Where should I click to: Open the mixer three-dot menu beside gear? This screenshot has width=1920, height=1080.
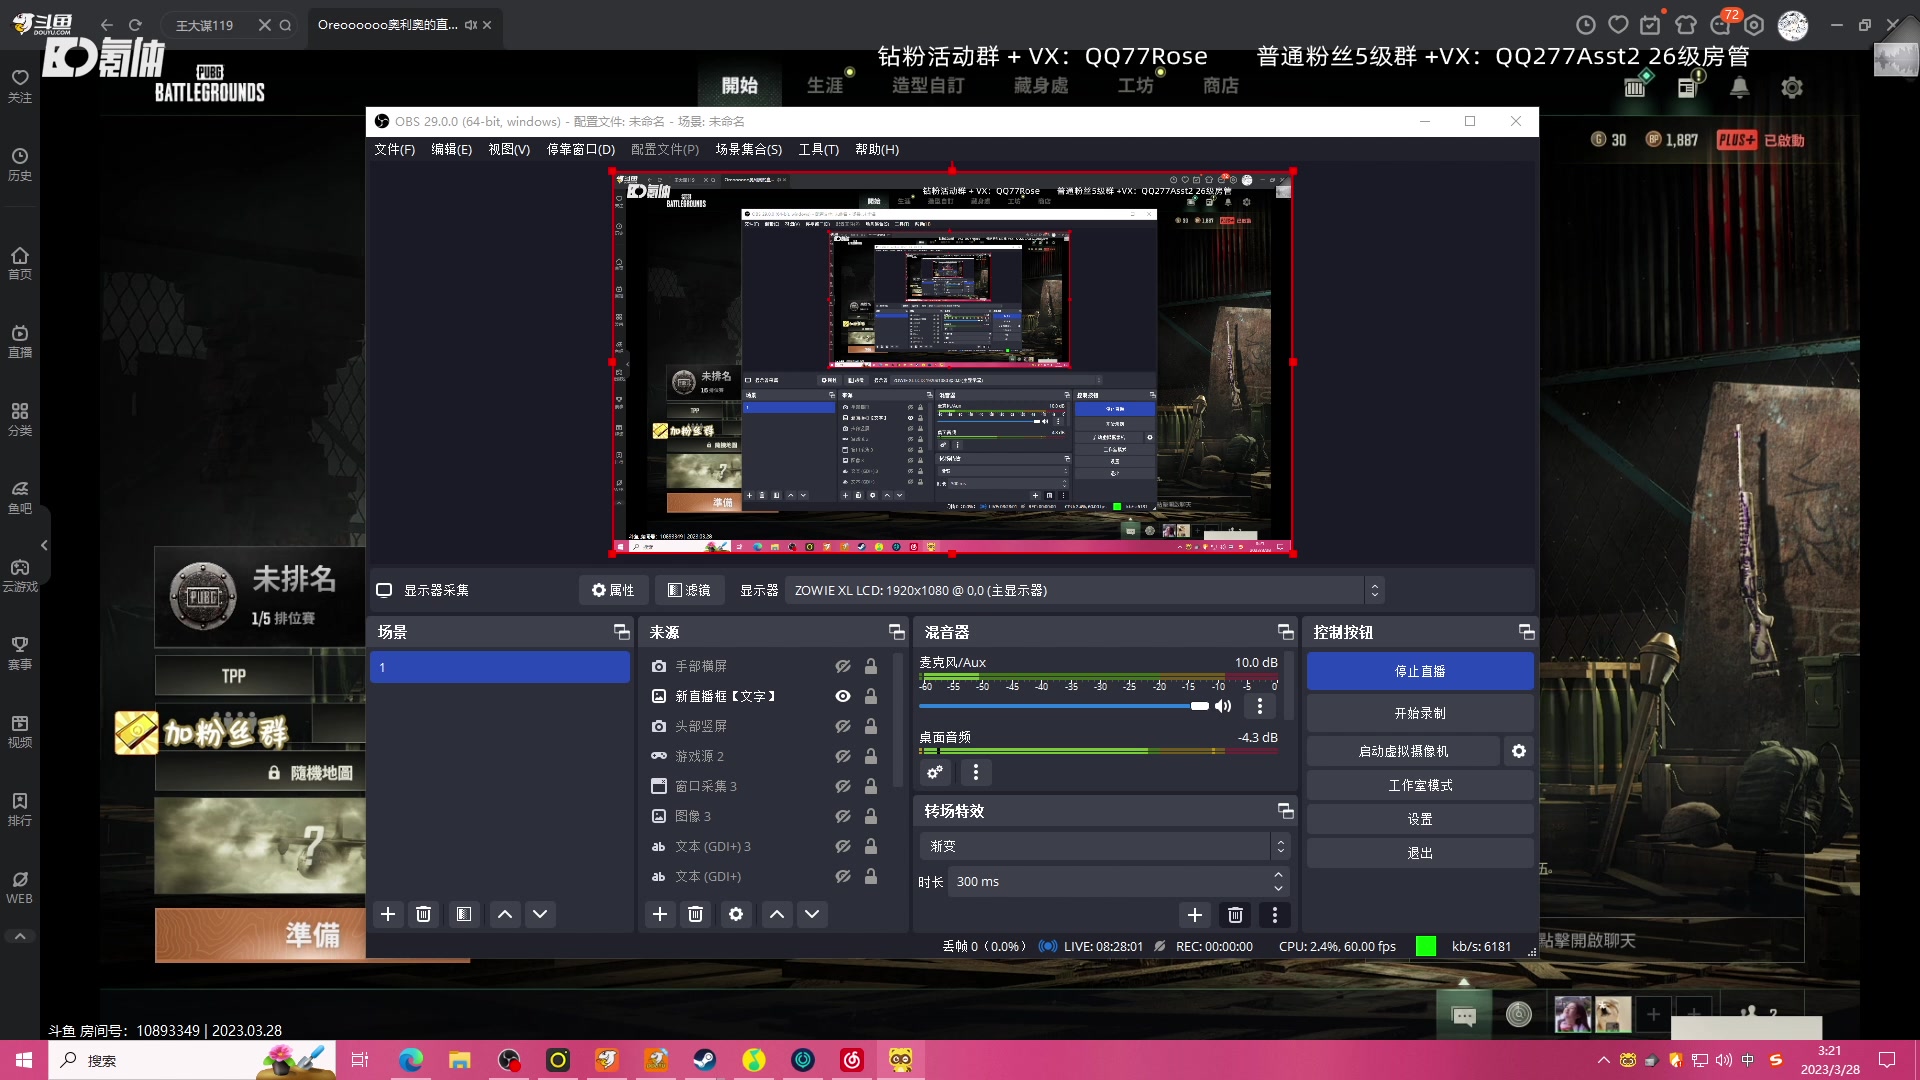[976, 772]
